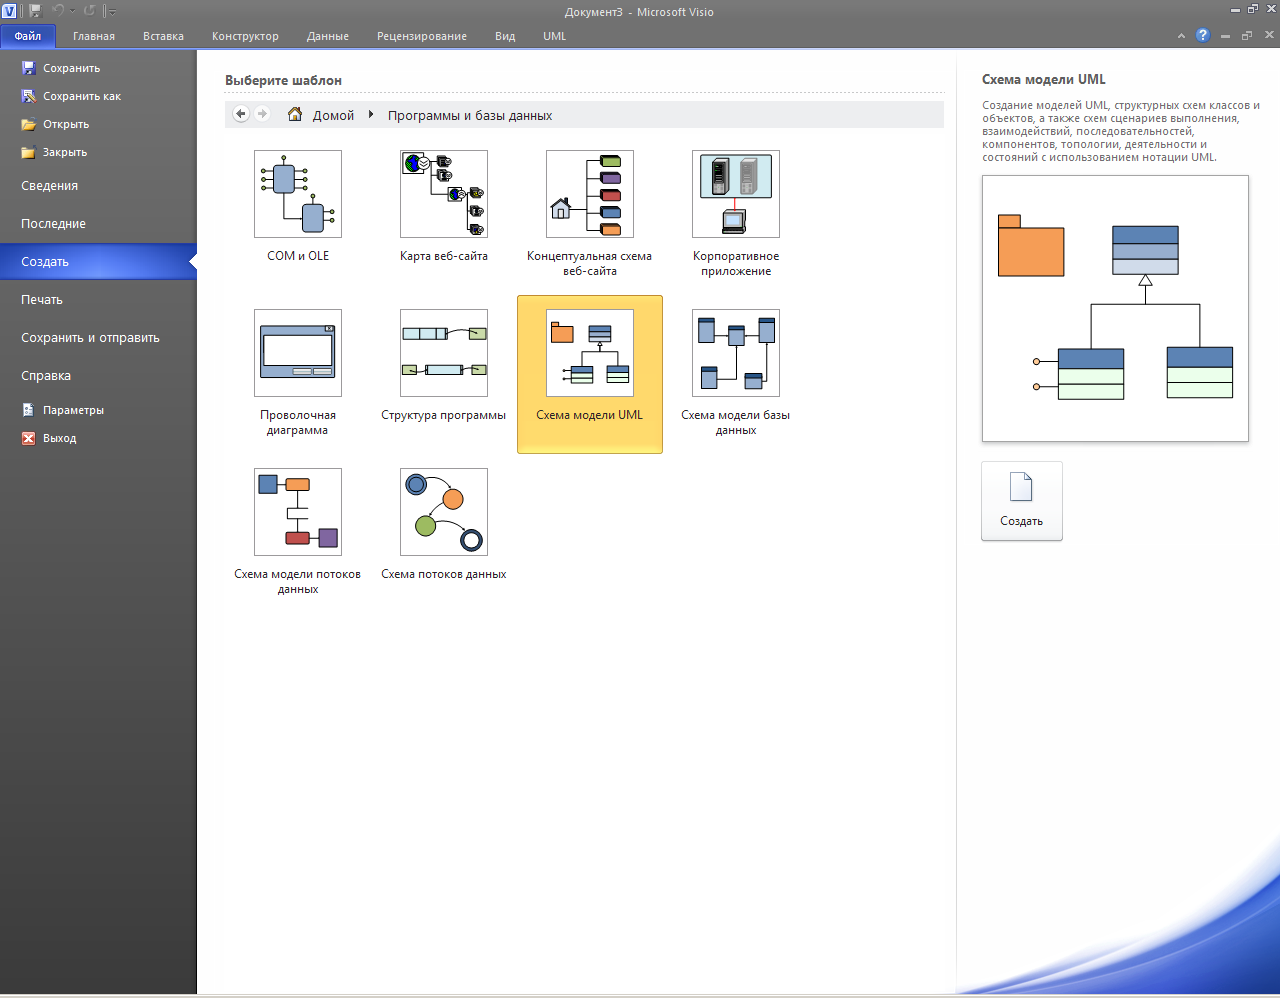Click the Visio application icon in title bar
This screenshot has width=1280, height=998.
(10, 11)
